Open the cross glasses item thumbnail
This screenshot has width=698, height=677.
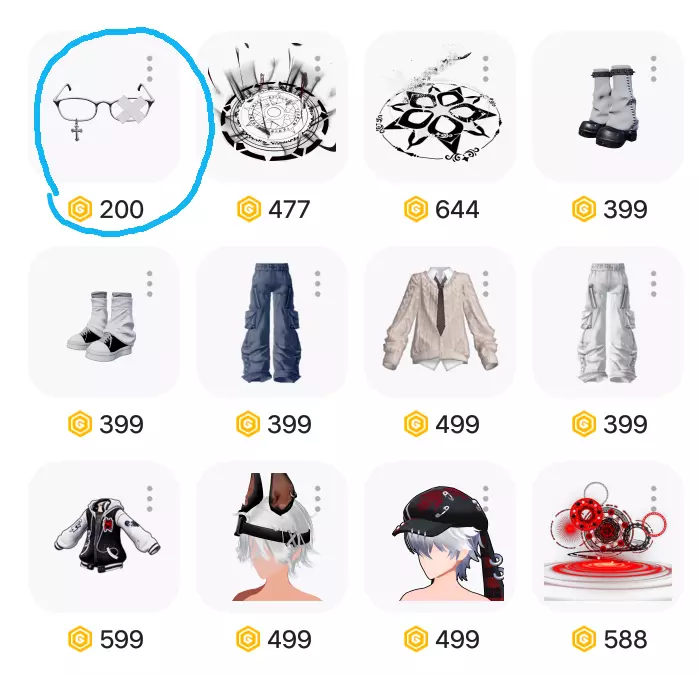(x=104, y=107)
